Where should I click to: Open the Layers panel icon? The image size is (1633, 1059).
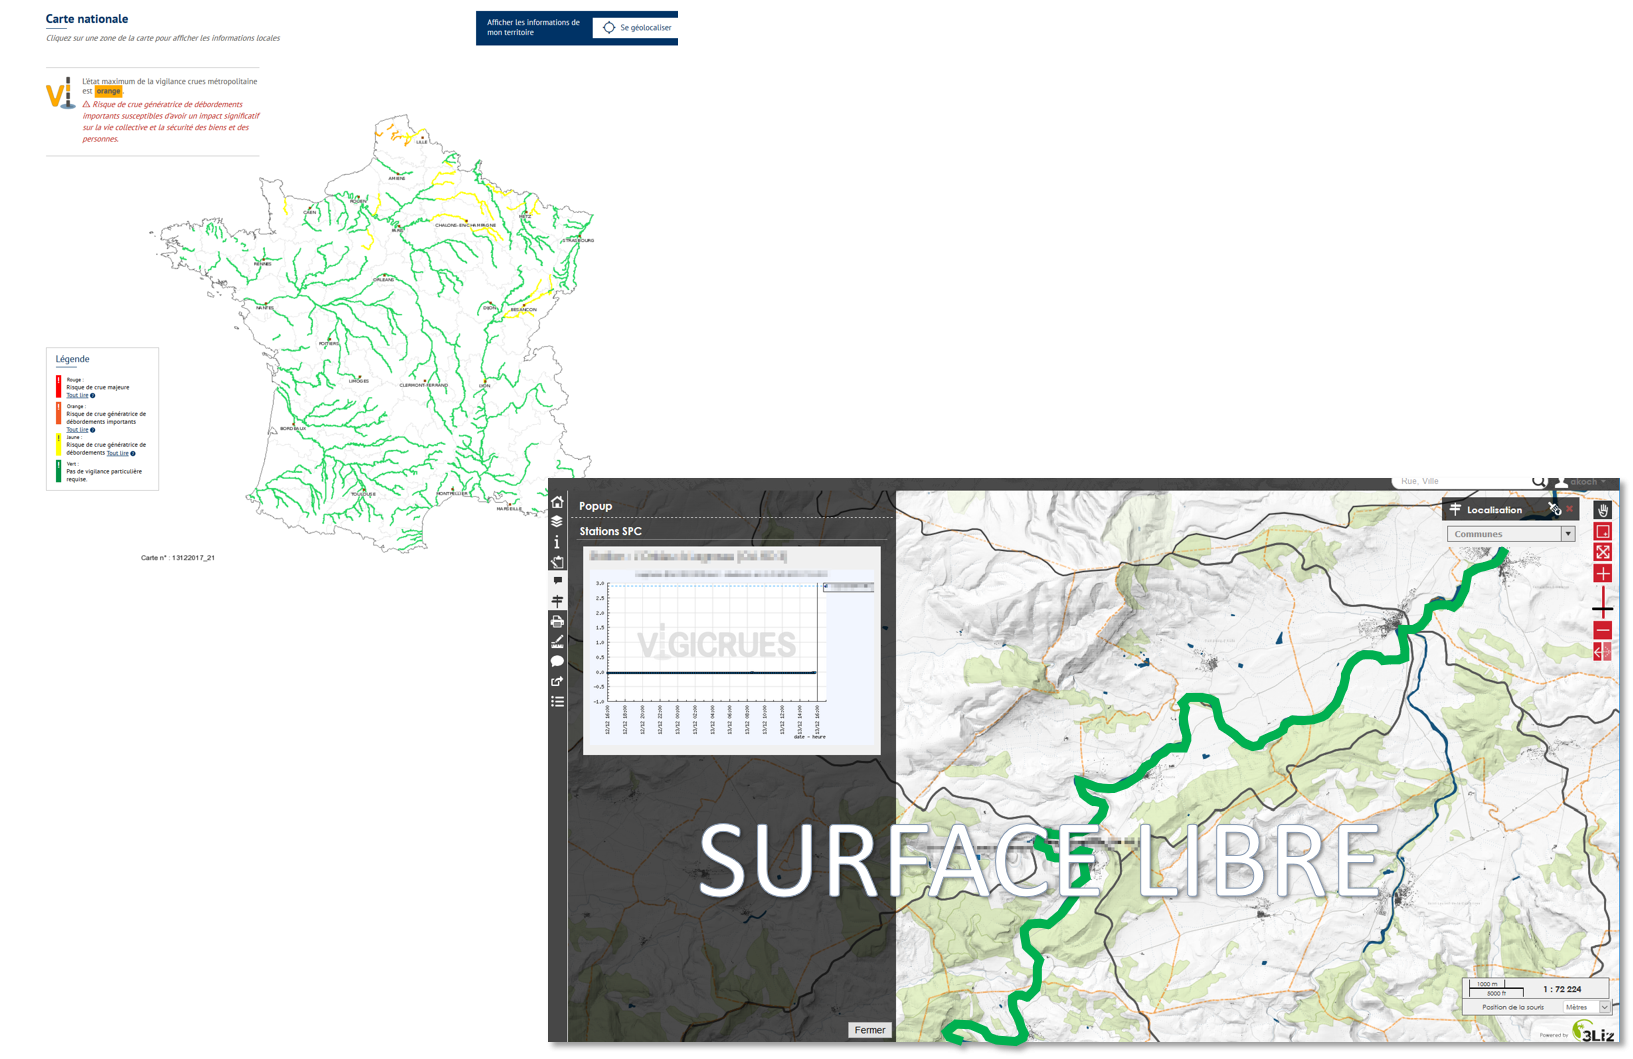coord(557,521)
